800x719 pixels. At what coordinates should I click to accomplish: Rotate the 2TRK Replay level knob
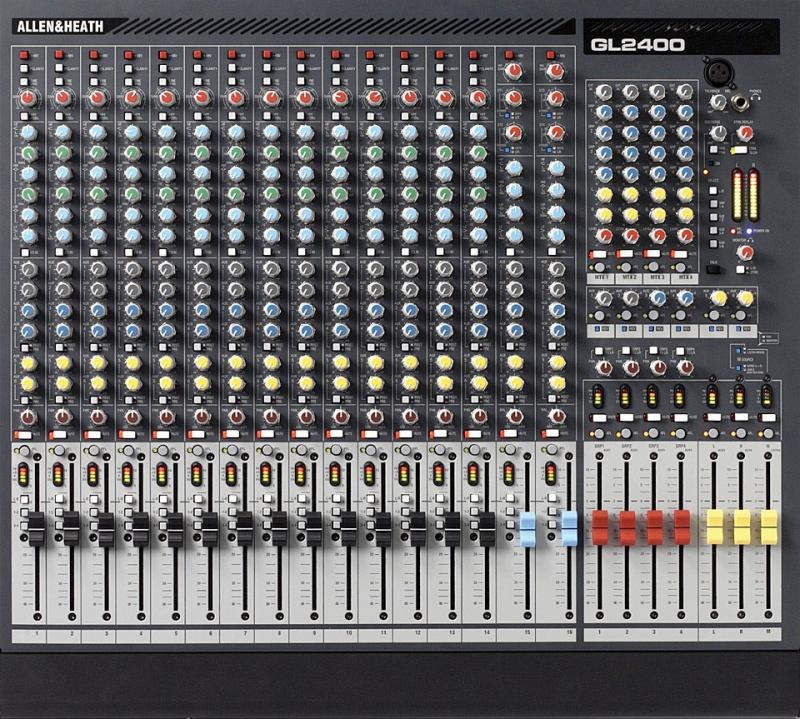(743, 131)
